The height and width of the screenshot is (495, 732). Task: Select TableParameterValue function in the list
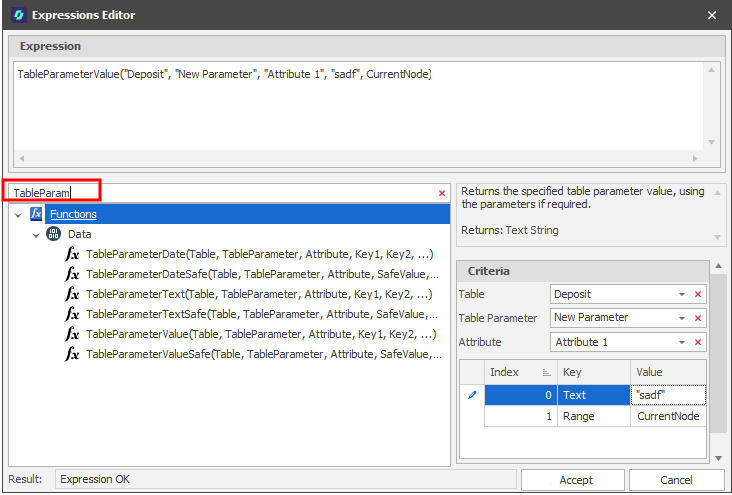tap(260, 334)
